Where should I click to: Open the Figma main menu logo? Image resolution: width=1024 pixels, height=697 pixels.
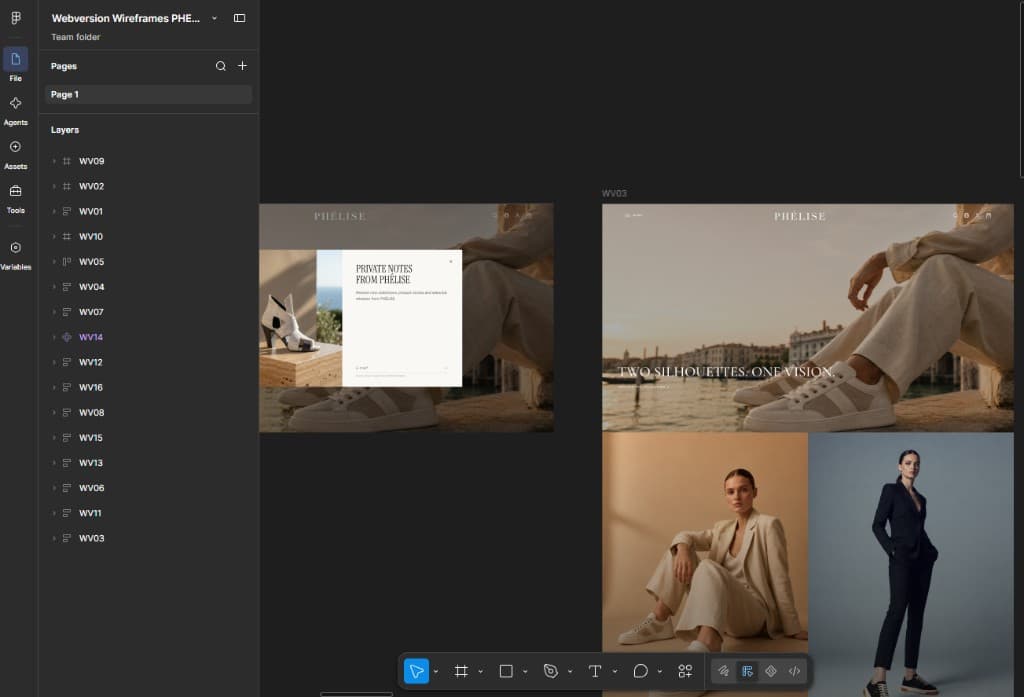click(x=16, y=18)
